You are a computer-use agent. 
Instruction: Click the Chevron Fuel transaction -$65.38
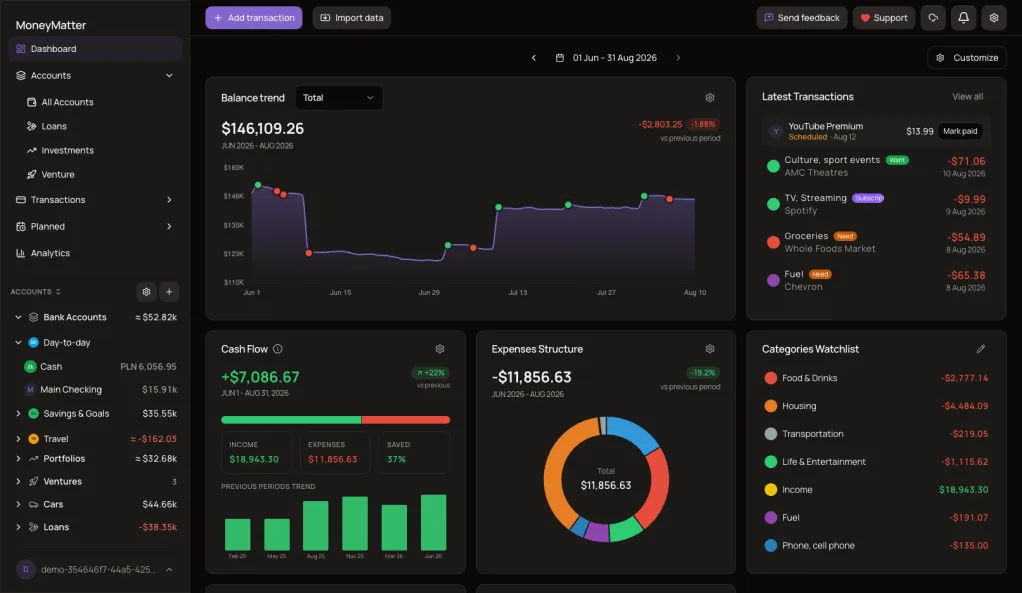[x=876, y=281]
